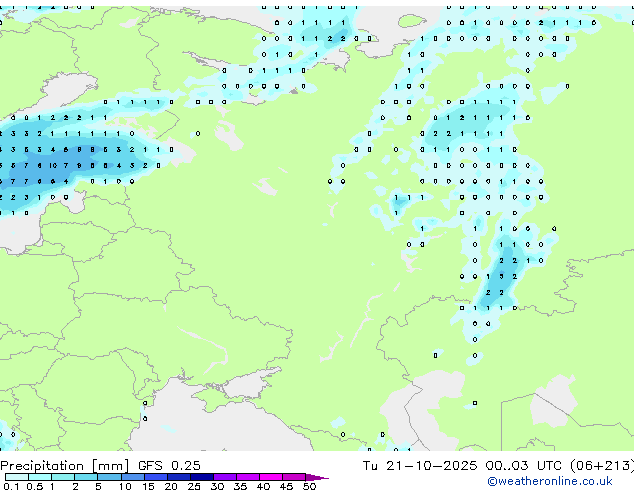Click the above-50 arrow at legend end
634x490 pixels.
[x=317, y=477]
